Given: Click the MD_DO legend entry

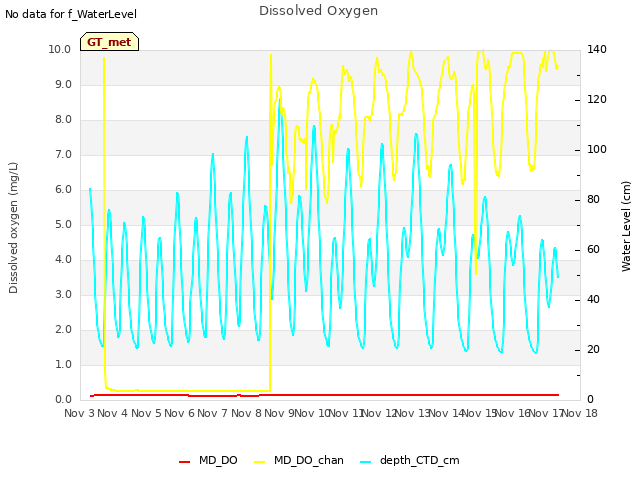Looking at the screenshot, I should tap(208, 460).
